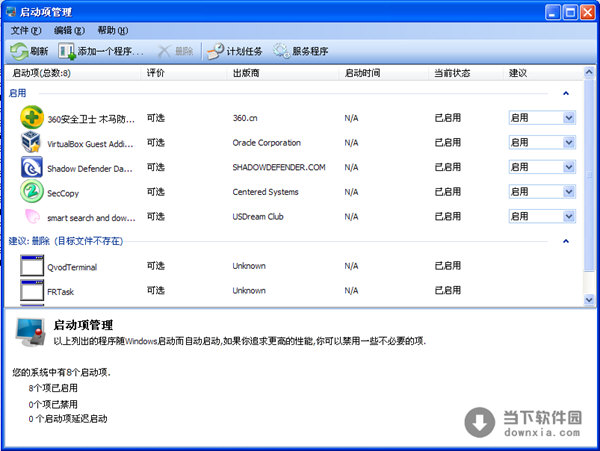Click 8个项已启用 summary line

53,388
